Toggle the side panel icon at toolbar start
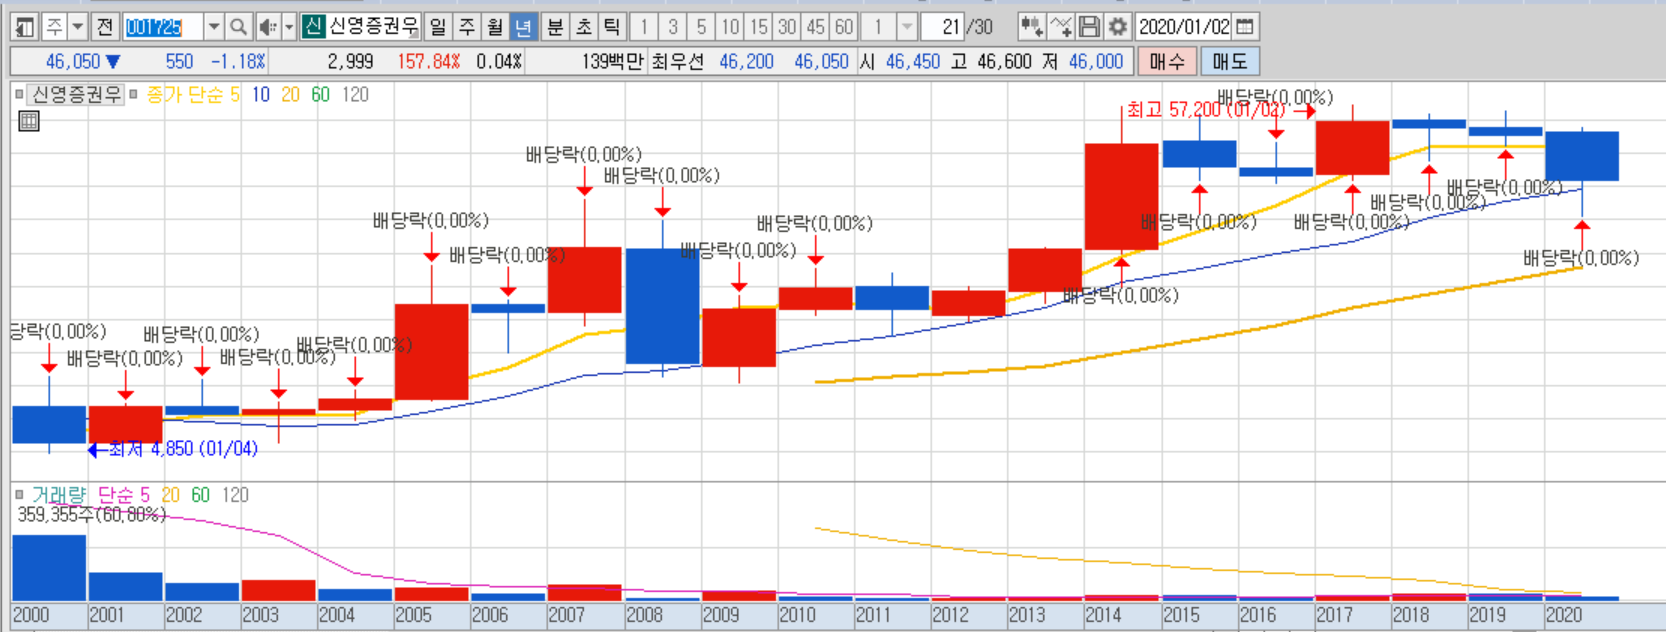The width and height of the screenshot is (1666, 632). (25, 27)
